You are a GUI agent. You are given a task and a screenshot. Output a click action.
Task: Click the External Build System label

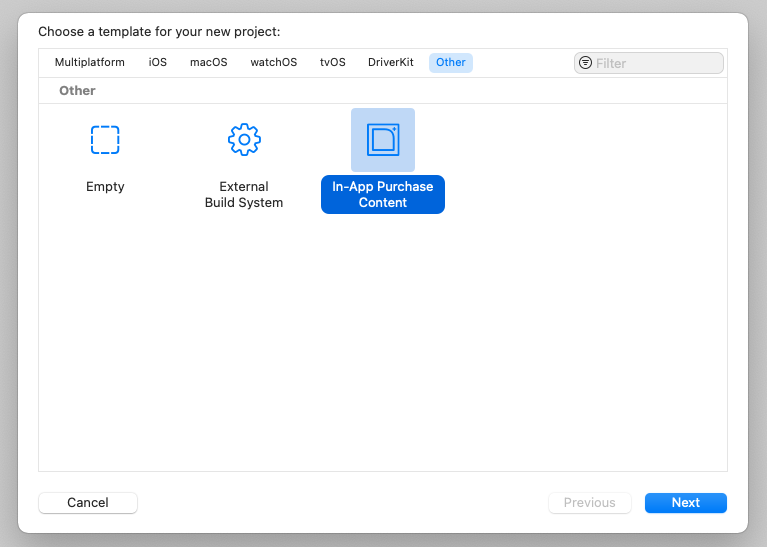pos(244,194)
